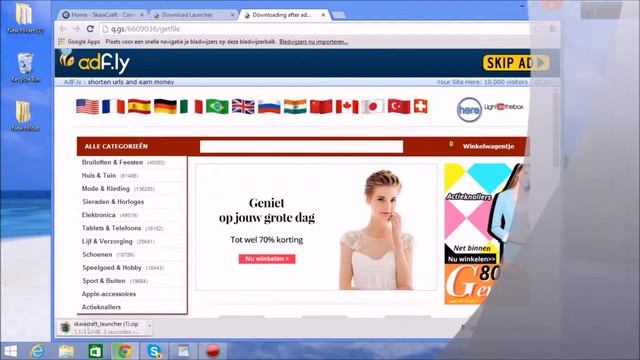Select the United States flag
Screen dimensions: 640x360
click(87, 107)
